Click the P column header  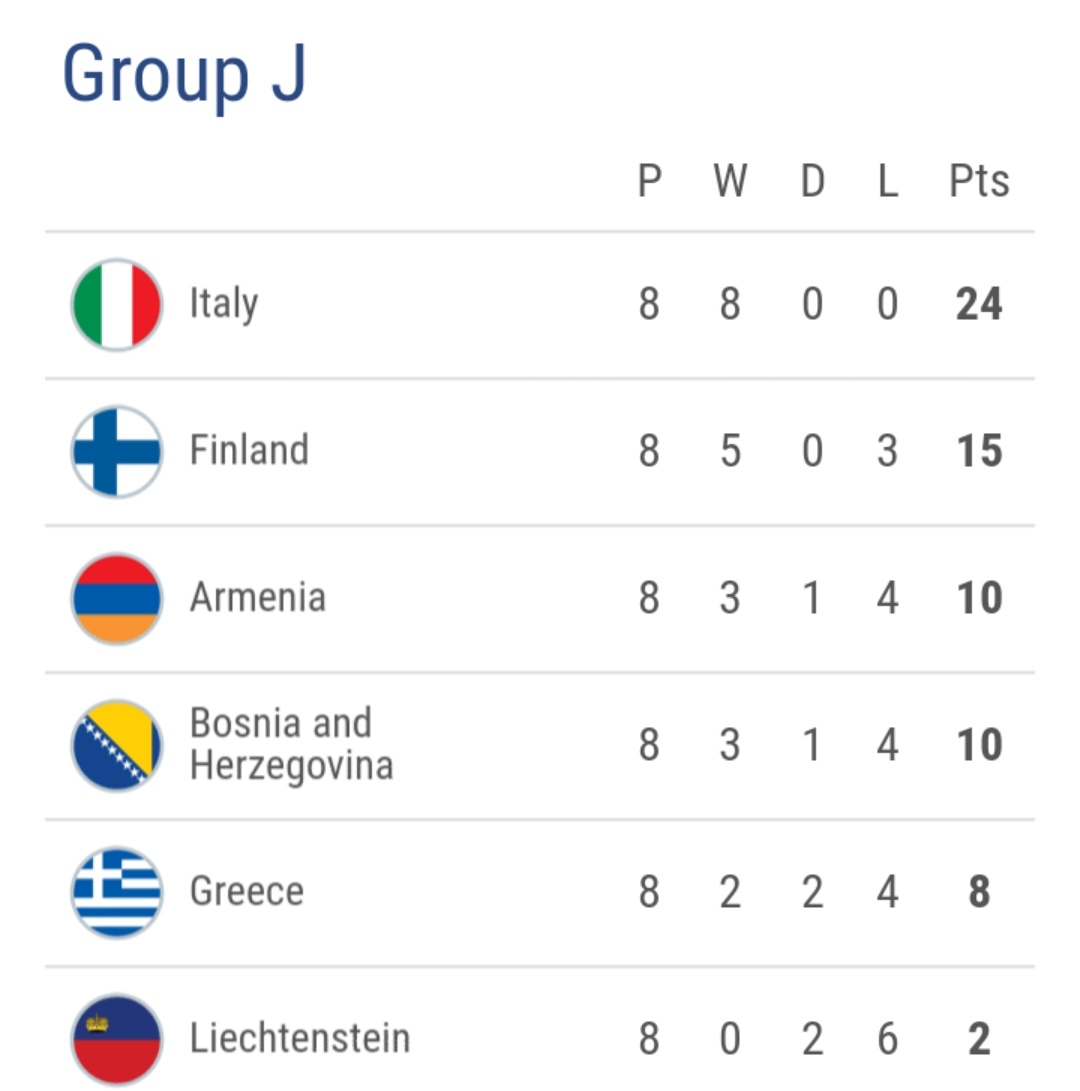pyautogui.click(x=649, y=182)
